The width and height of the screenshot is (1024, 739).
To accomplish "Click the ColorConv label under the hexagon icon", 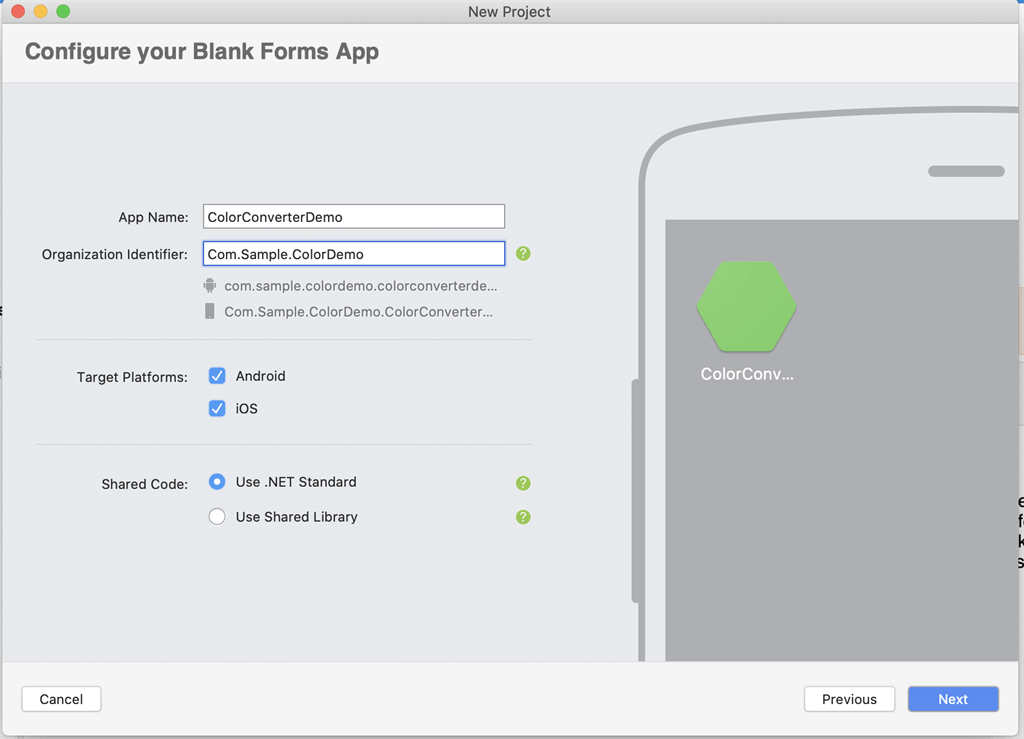I will [x=746, y=374].
